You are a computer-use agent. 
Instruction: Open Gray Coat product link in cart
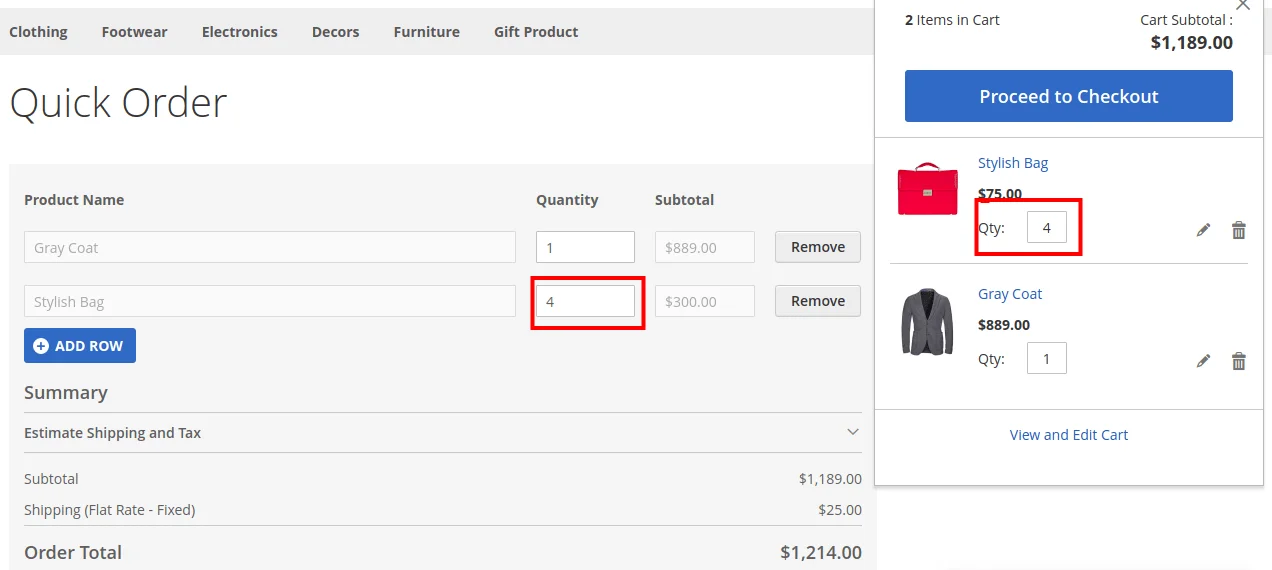pyautogui.click(x=1010, y=294)
